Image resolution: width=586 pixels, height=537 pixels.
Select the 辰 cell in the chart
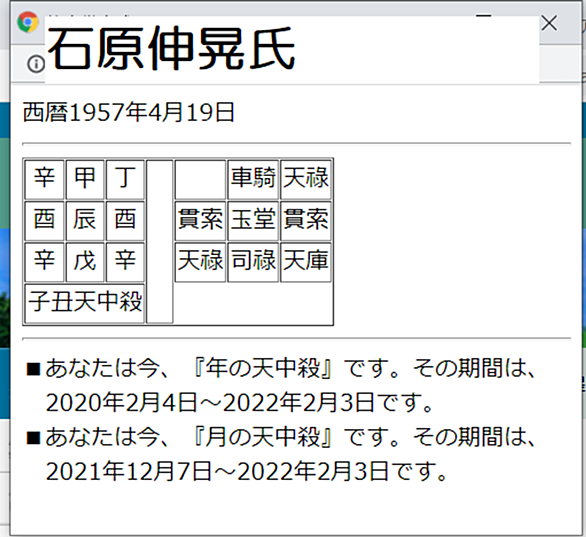tap(85, 221)
